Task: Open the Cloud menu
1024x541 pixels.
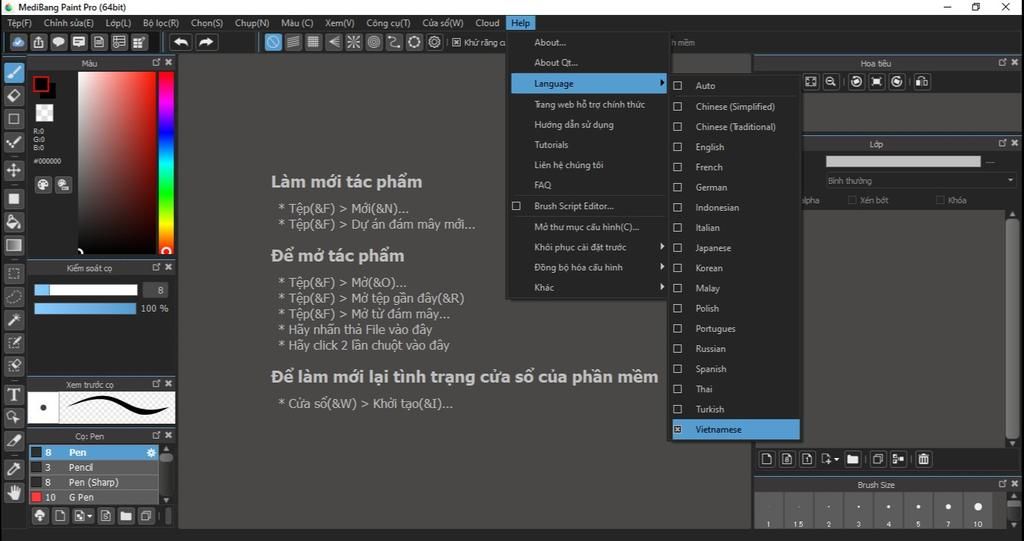Action: [487, 23]
